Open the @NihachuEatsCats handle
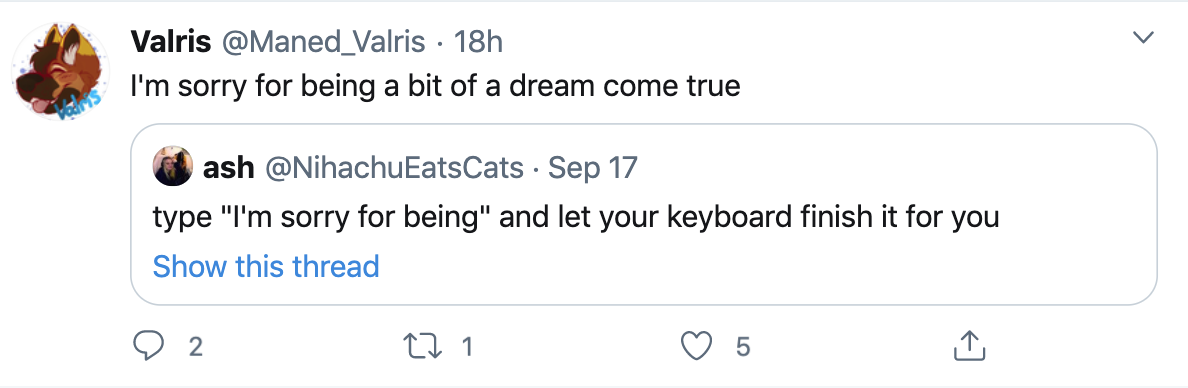This screenshot has width=1188, height=388. pyautogui.click(x=393, y=167)
